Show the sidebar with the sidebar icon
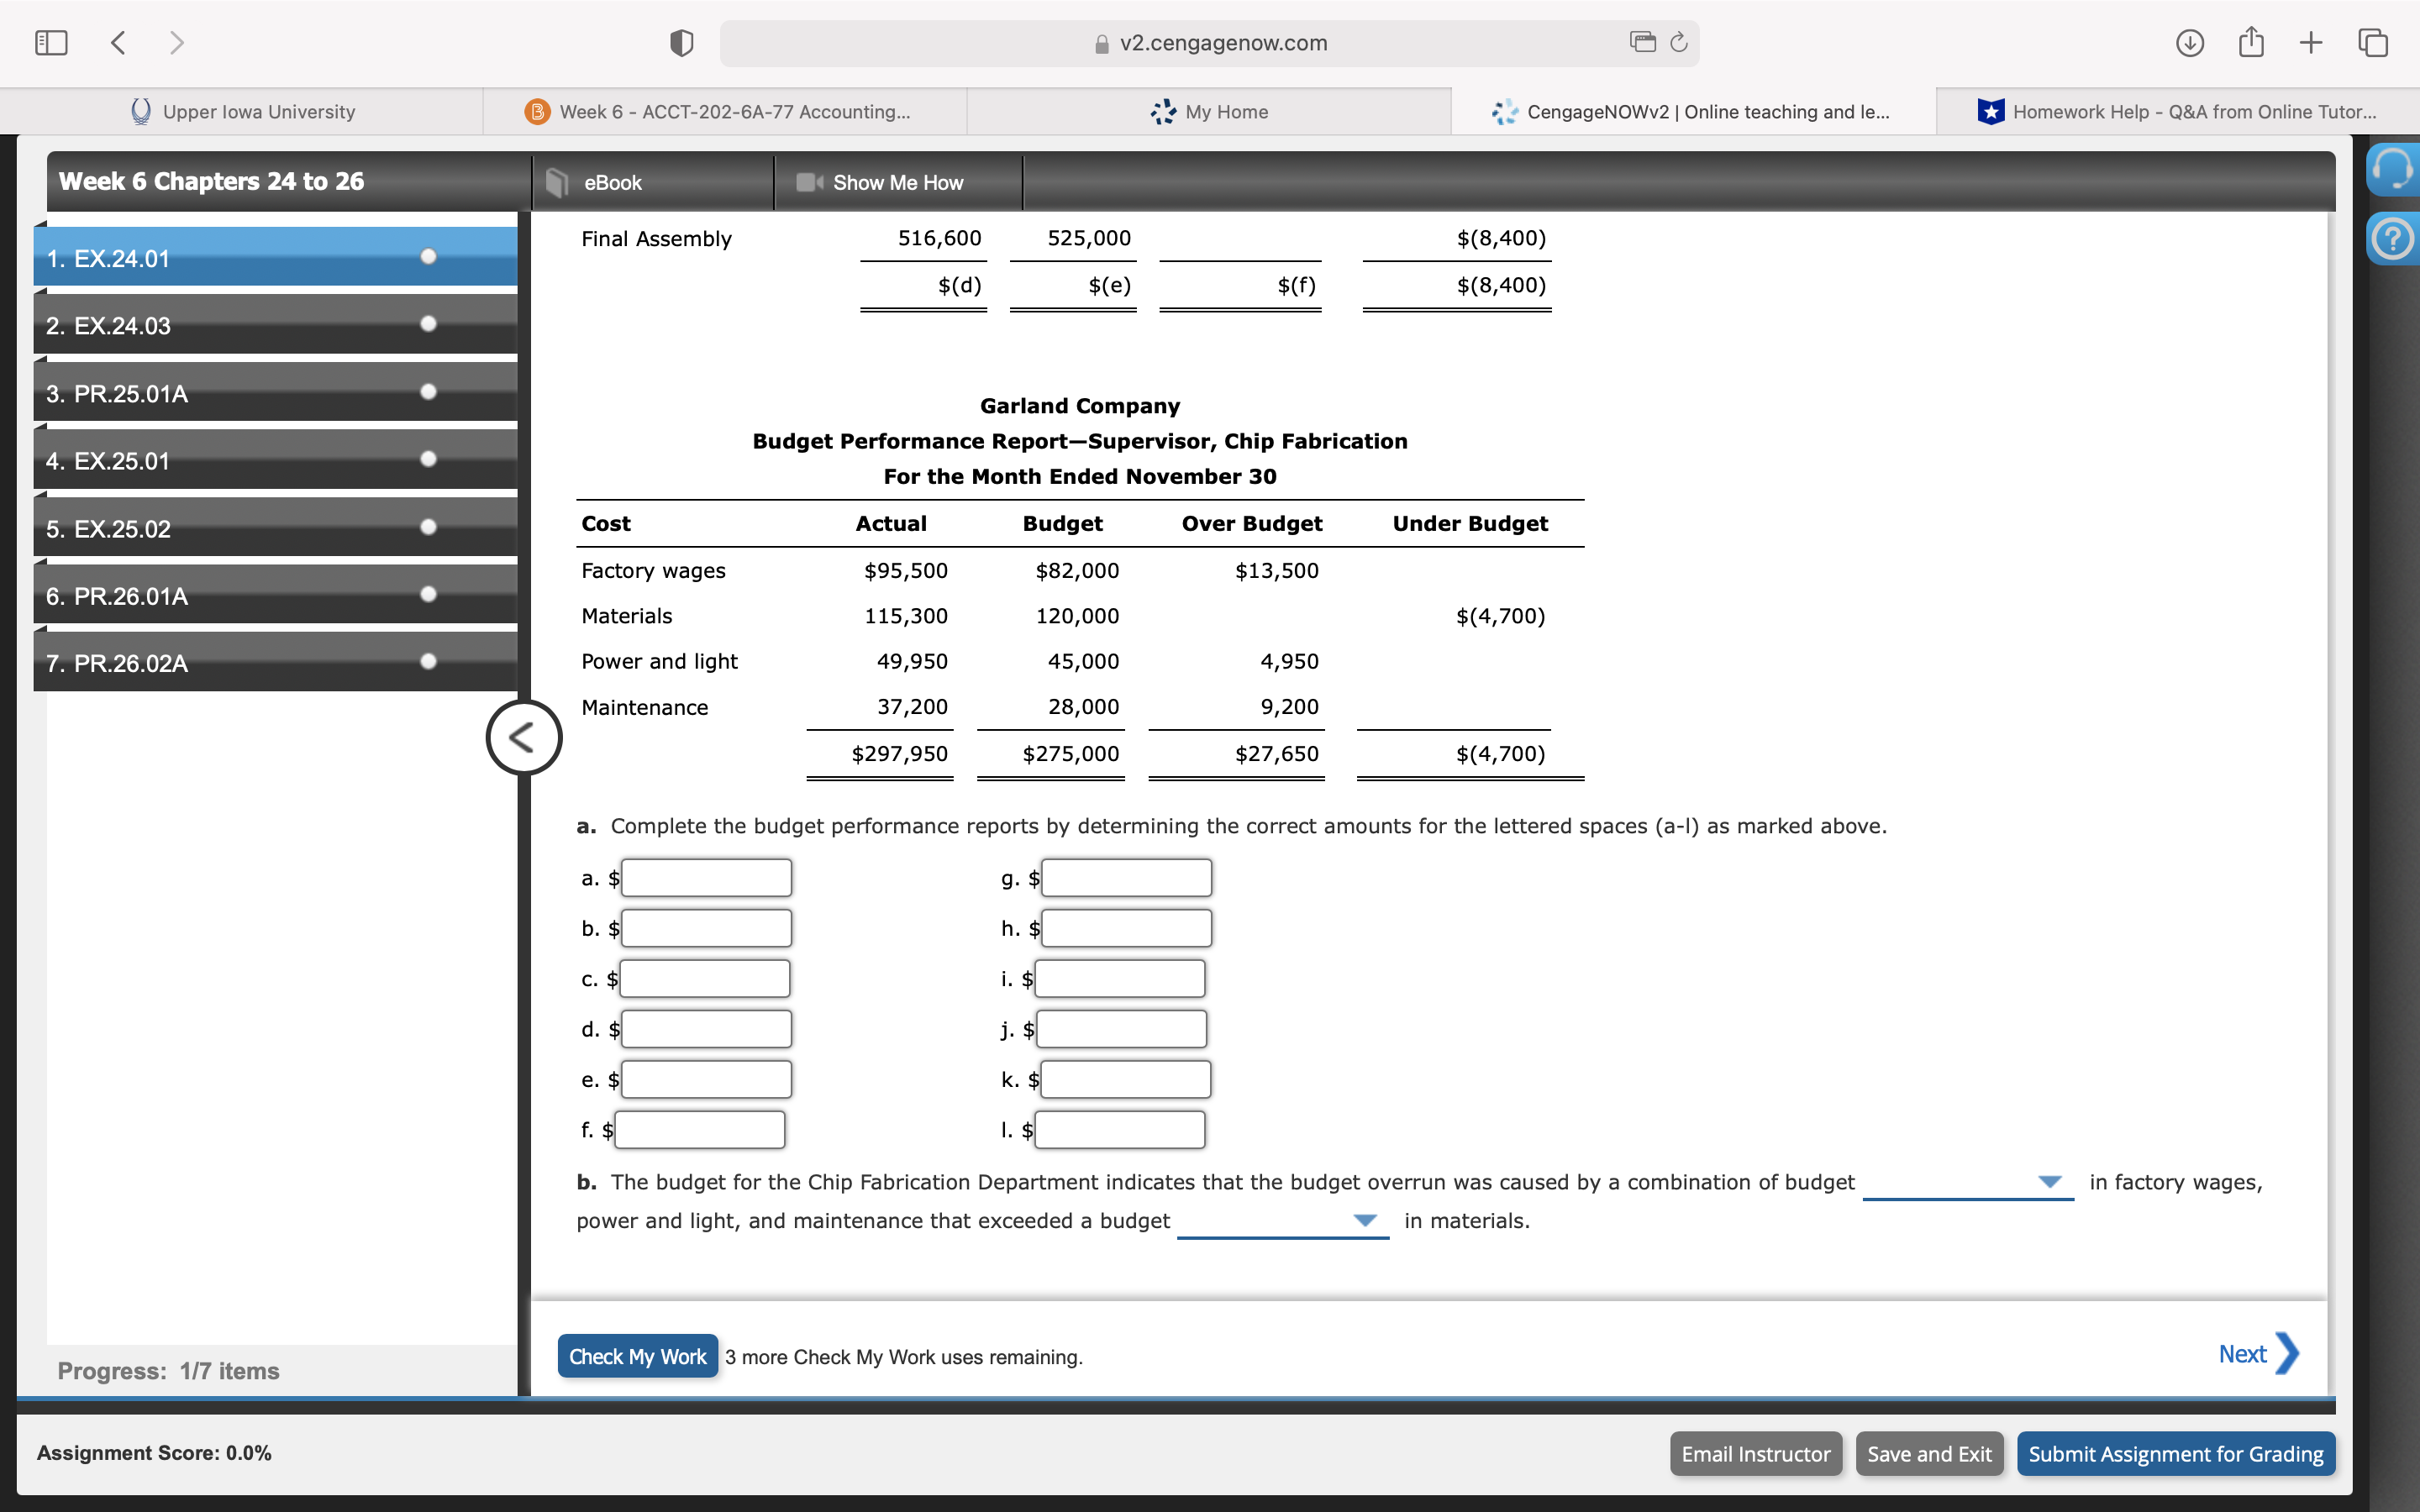The width and height of the screenshot is (2420, 1512). pos(51,42)
